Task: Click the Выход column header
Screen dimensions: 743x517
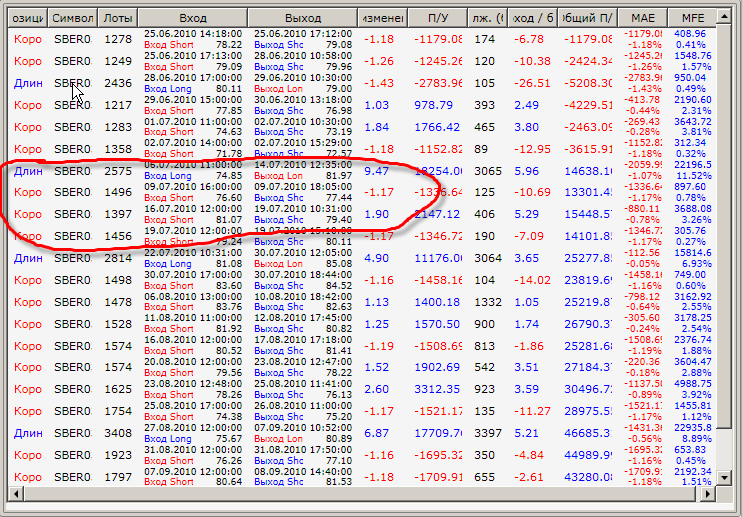Action: pos(303,18)
